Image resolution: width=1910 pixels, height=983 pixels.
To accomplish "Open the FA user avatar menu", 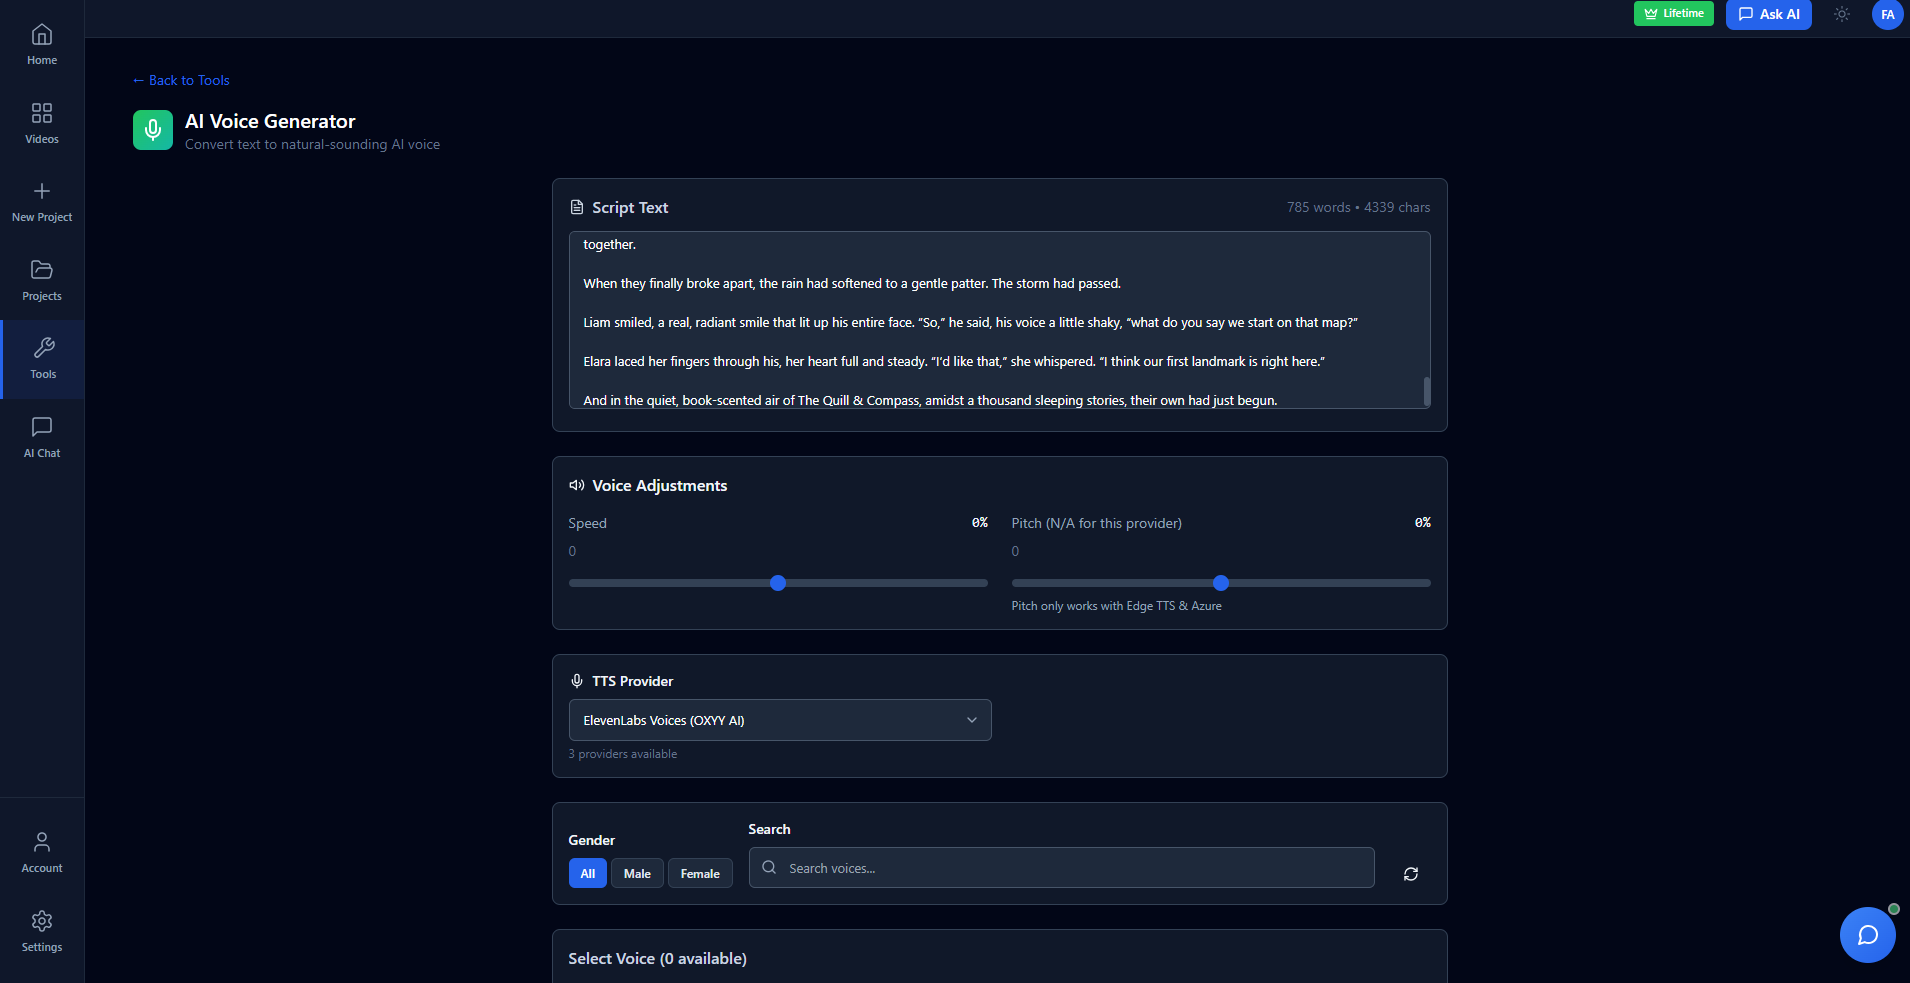I will (x=1886, y=15).
